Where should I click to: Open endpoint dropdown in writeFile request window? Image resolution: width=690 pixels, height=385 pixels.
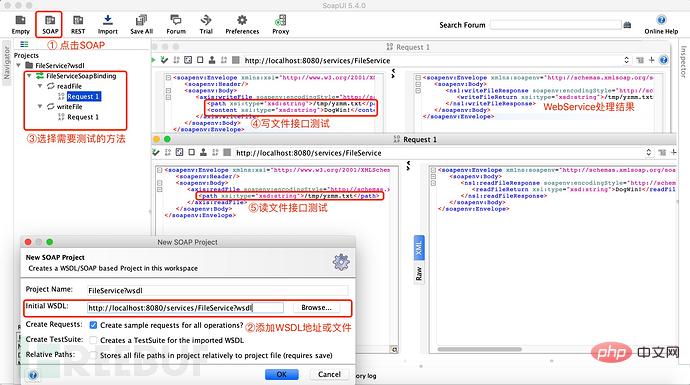pyautogui.click(x=627, y=60)
